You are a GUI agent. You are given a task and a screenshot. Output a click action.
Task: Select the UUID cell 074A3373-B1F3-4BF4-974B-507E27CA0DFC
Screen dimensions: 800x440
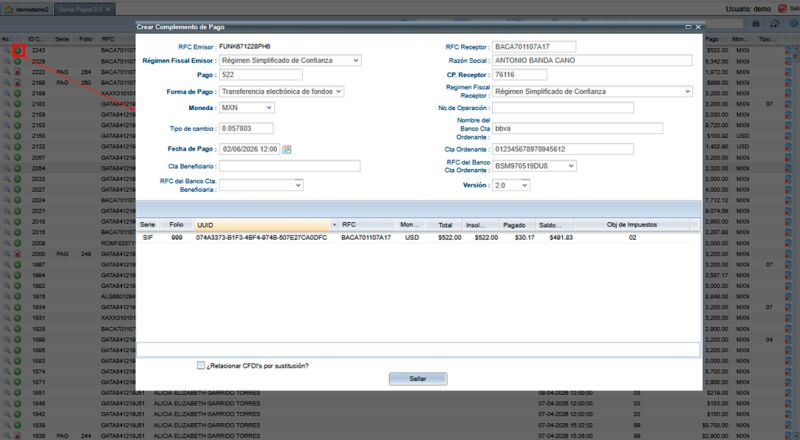[261, 238]
